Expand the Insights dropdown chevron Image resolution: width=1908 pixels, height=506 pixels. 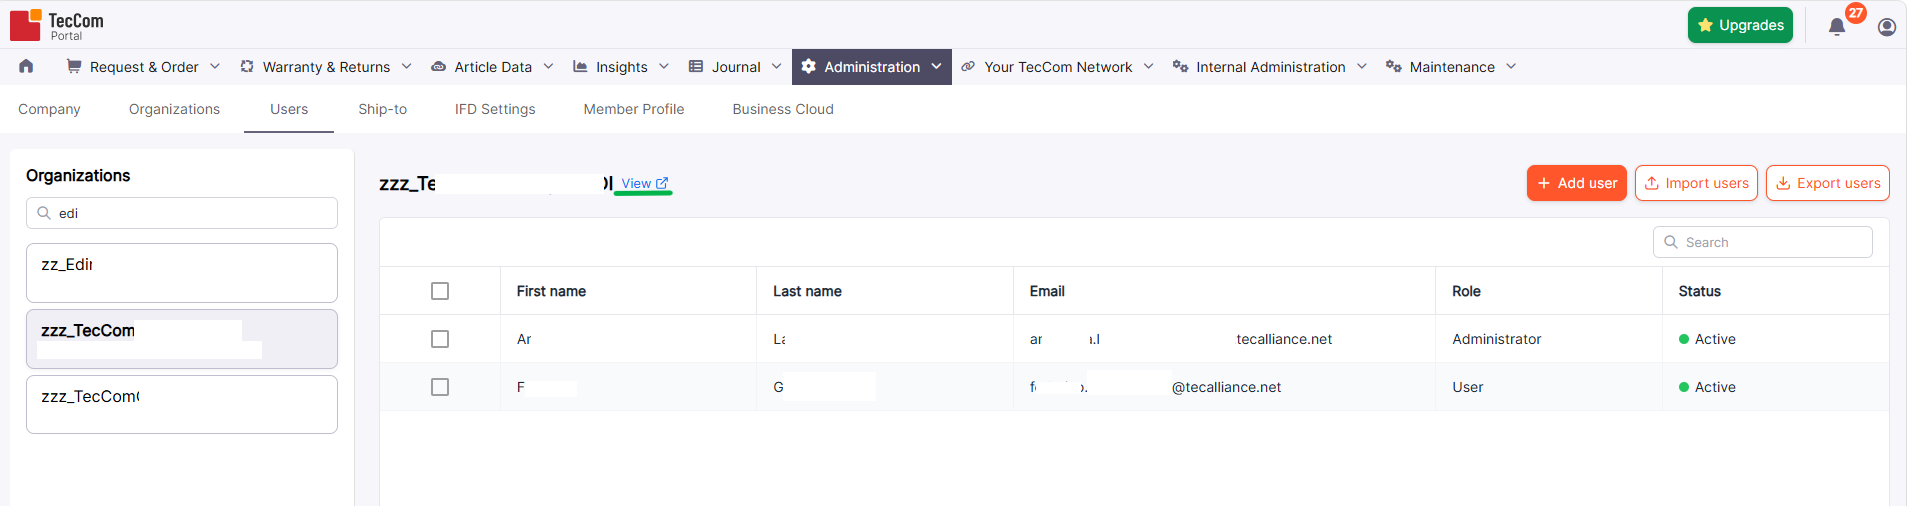pyautogui.click(x=664, y=66)
